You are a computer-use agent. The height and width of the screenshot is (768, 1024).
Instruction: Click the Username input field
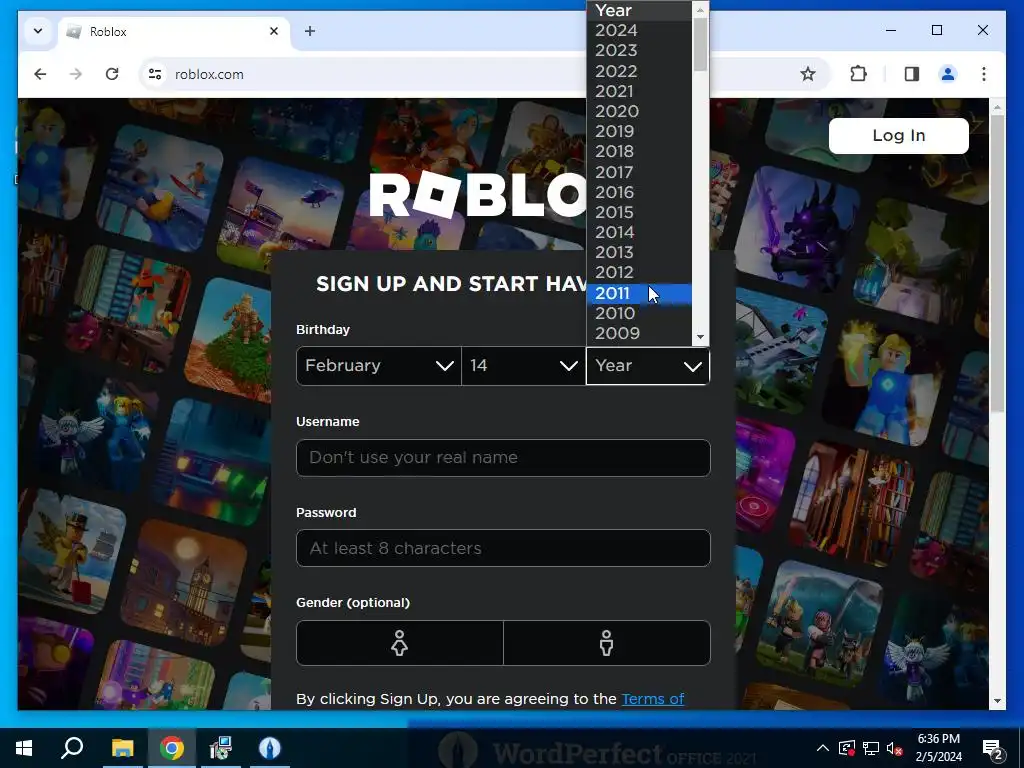pyautogui.click(x=503, y=458)
